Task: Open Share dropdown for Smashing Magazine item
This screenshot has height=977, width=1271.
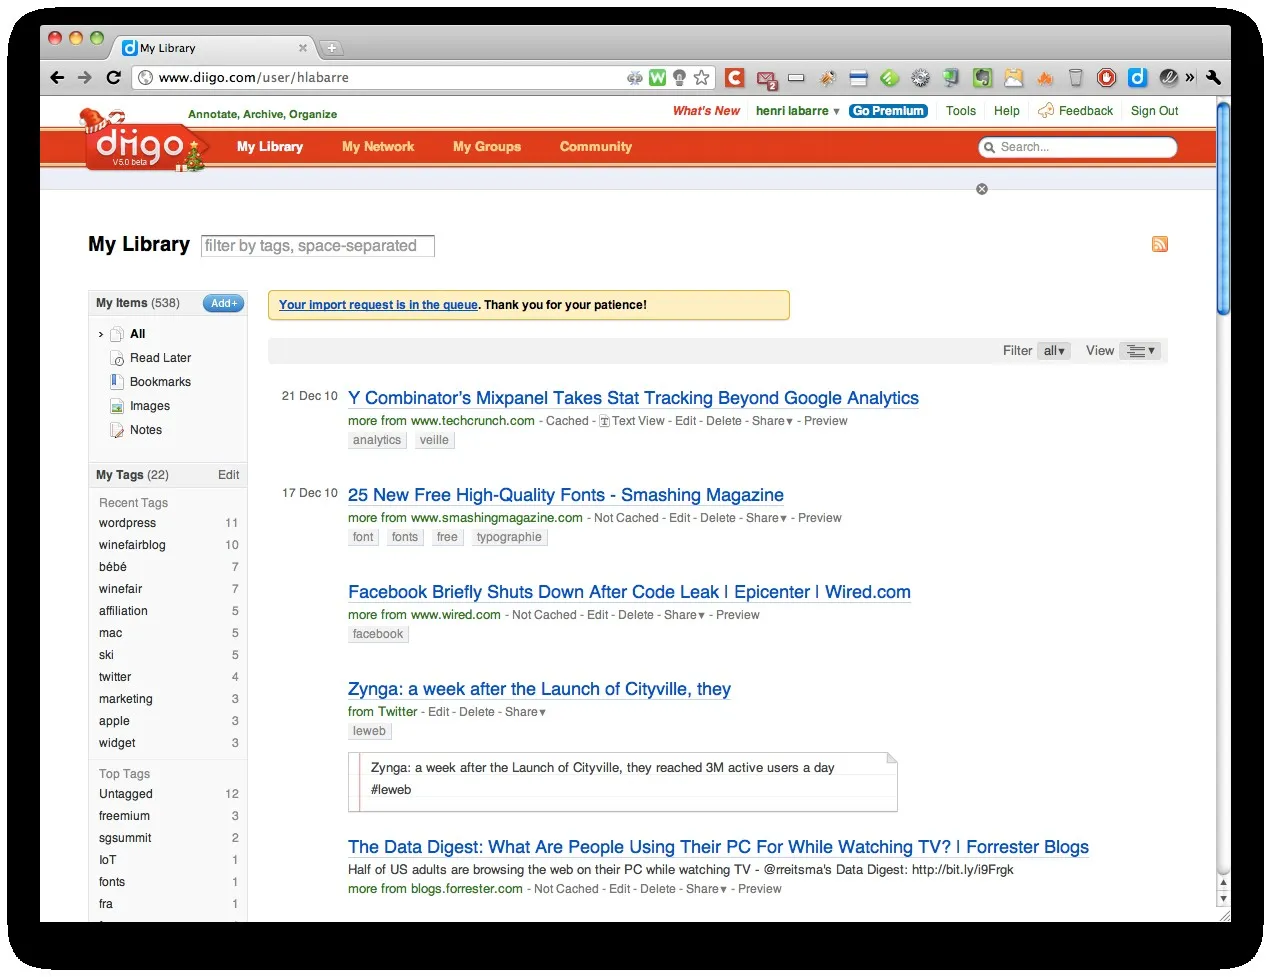Action: coord(766,518)
